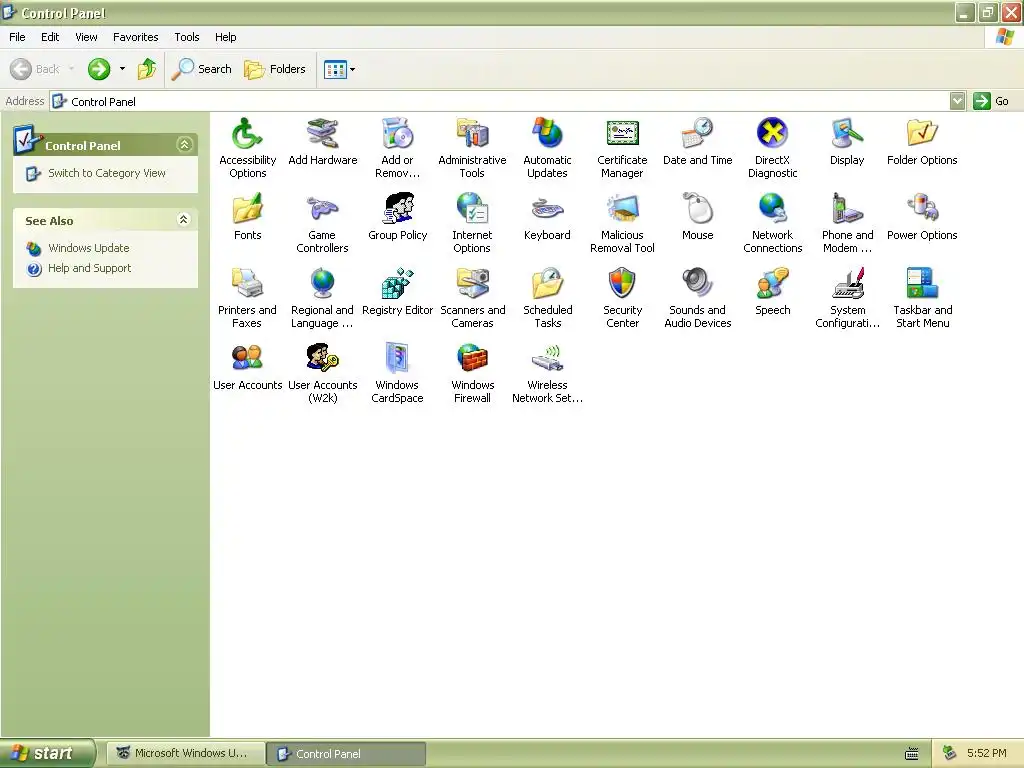This screenshot has width=1024, height=768.
Task: Click the taskbar clock showing 5:52 PM
Action: pyautogui.click(x=987, y=753)
